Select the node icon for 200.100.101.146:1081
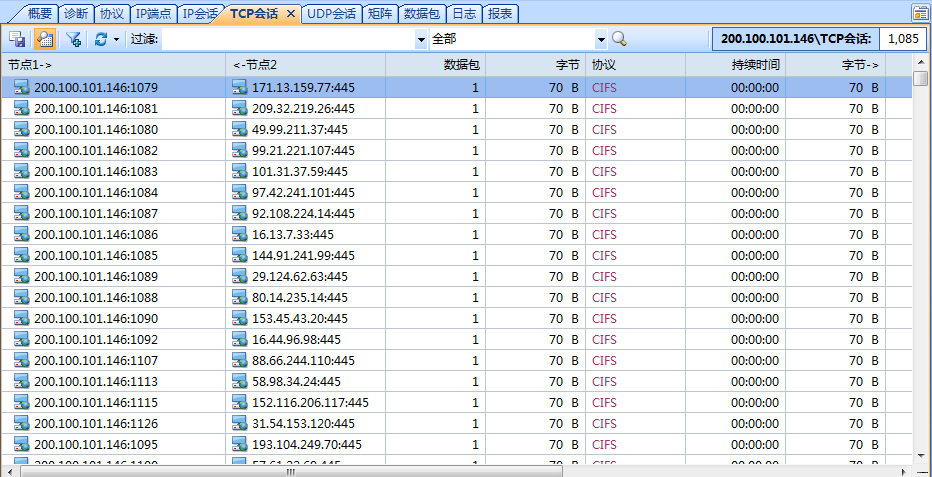 coord(21,108)
